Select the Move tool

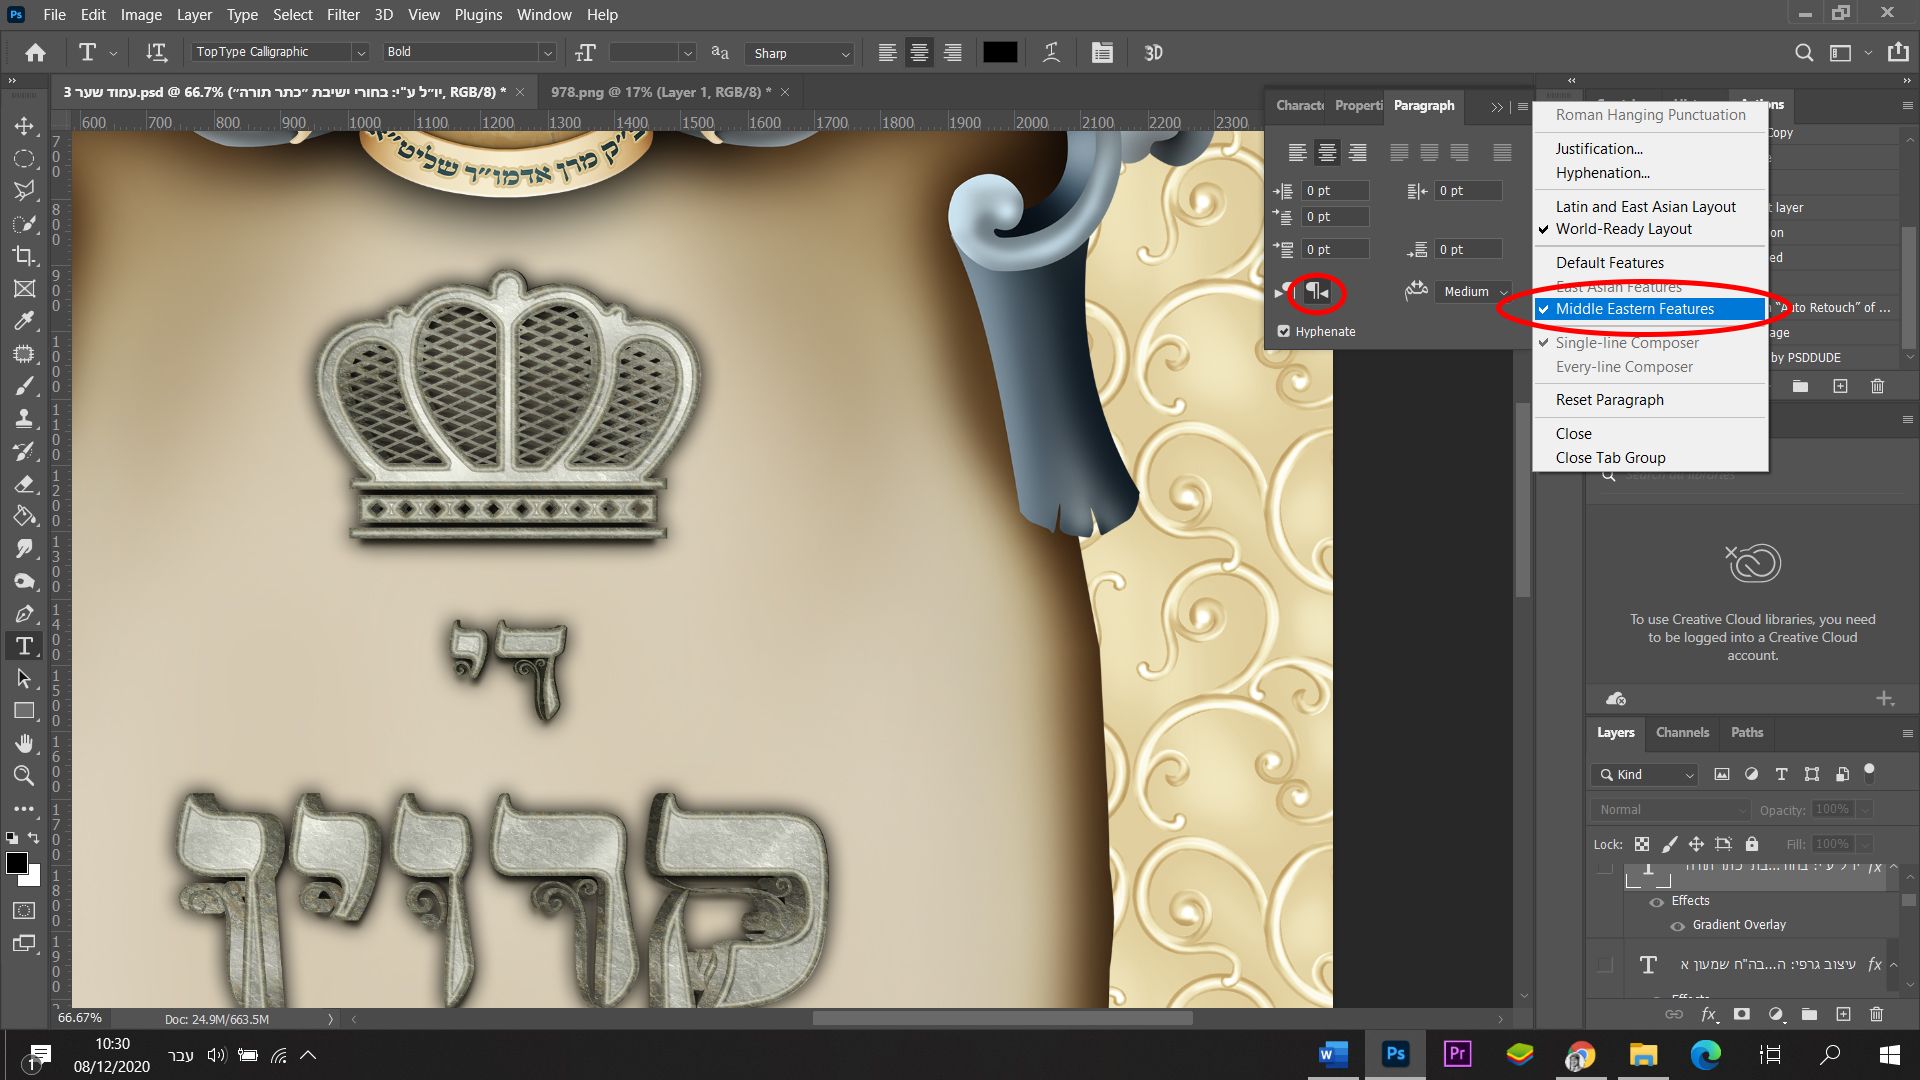pos(24,127)
